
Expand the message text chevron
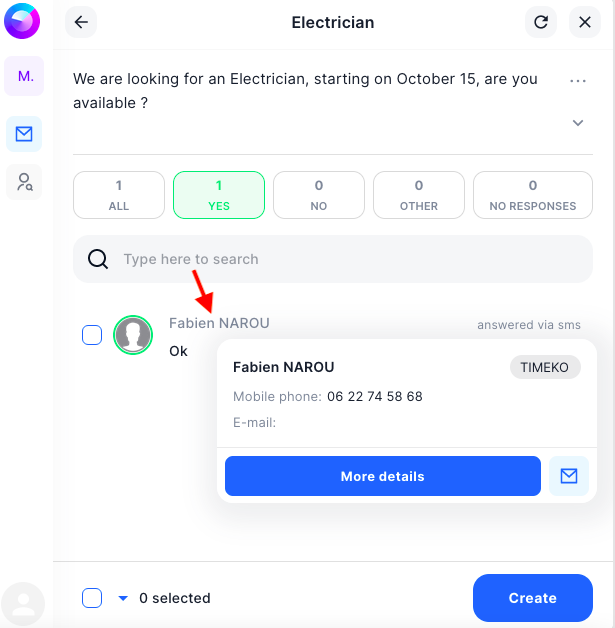(x=578, y=123)
